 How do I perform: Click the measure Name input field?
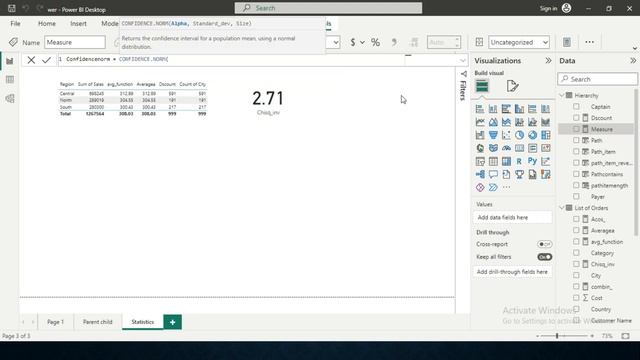pos(75,42)
